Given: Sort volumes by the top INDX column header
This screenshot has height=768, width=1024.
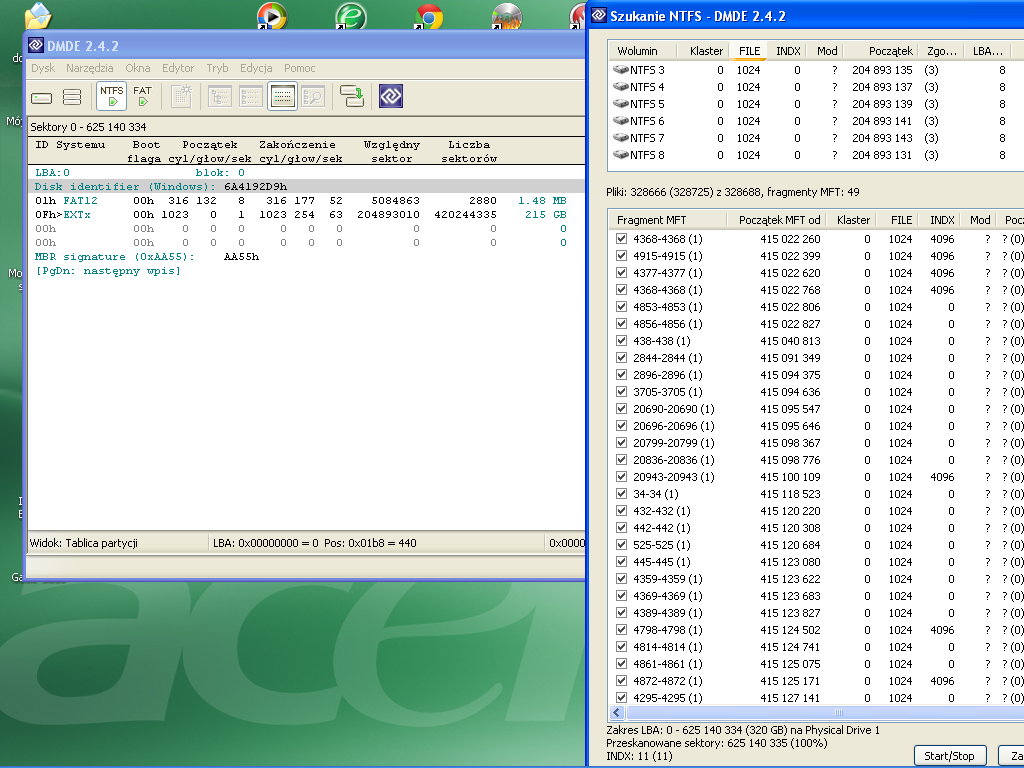Looking at the screenshot, I should 788,51.
